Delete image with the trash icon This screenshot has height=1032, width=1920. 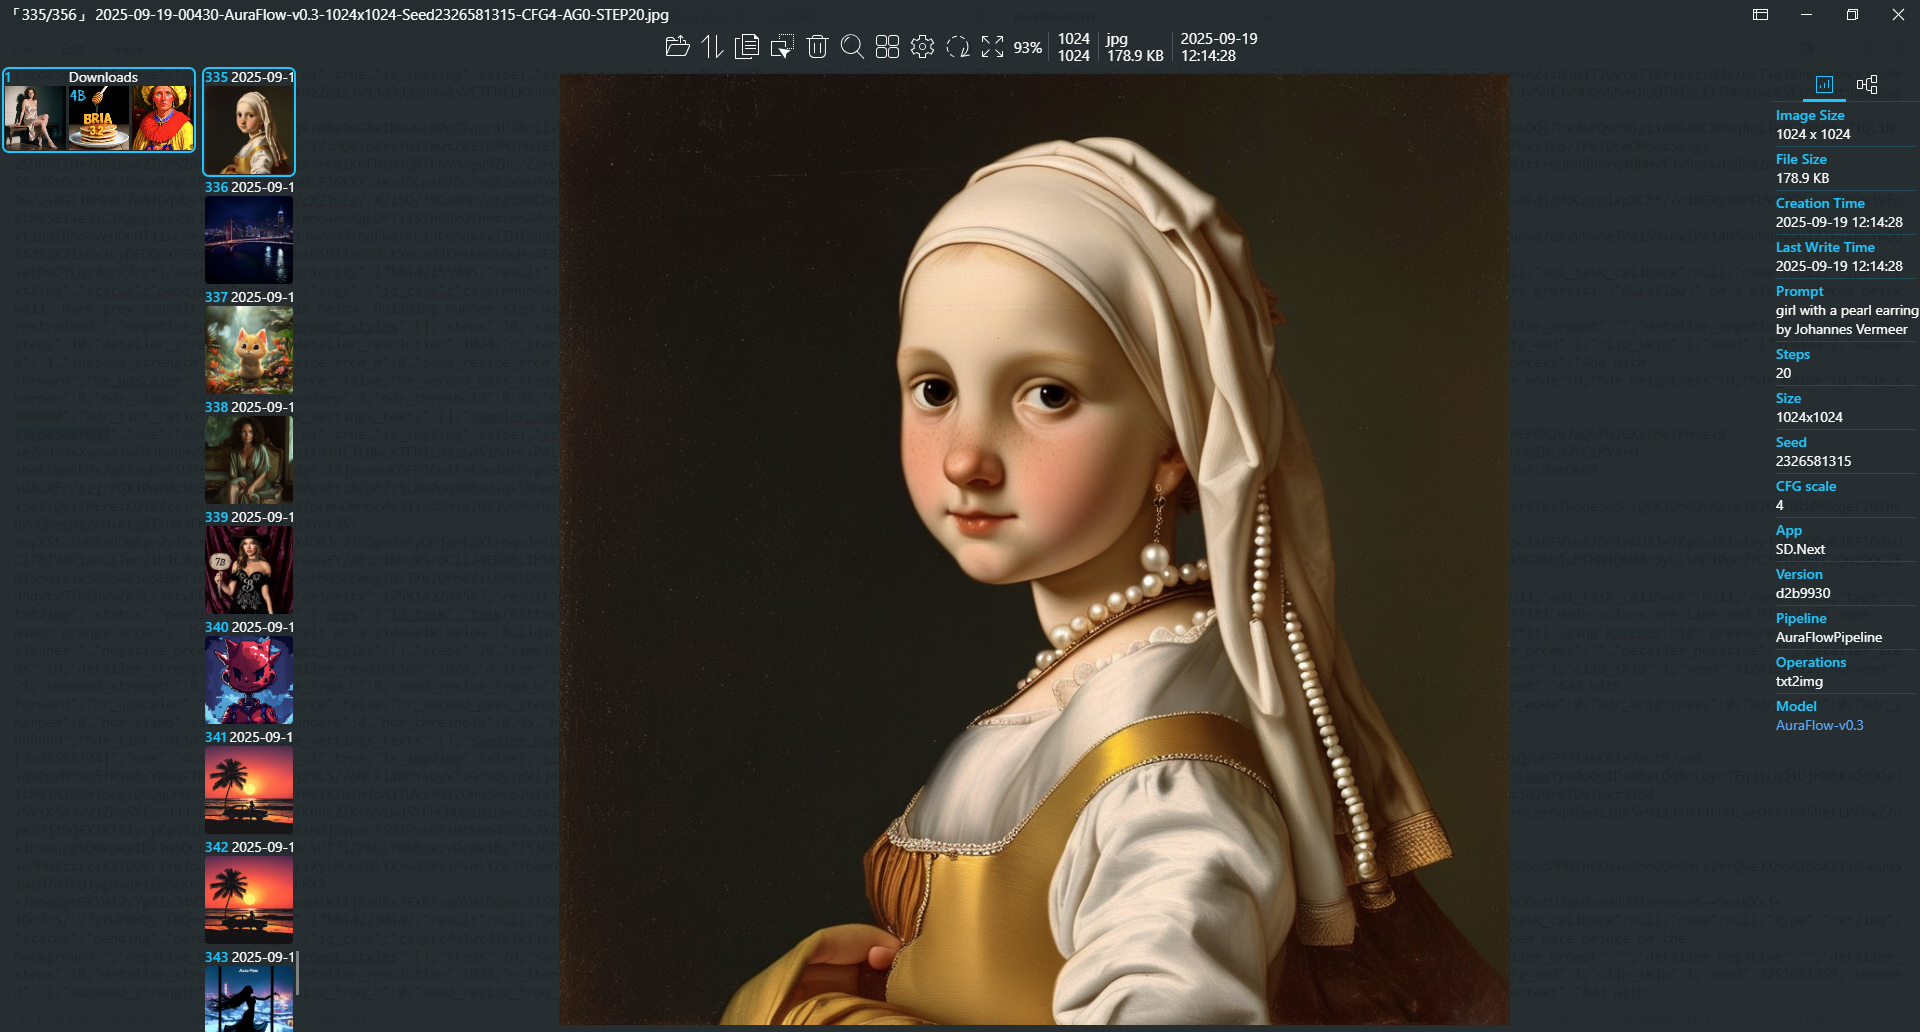pyautogui.click(x=817, y=47)
